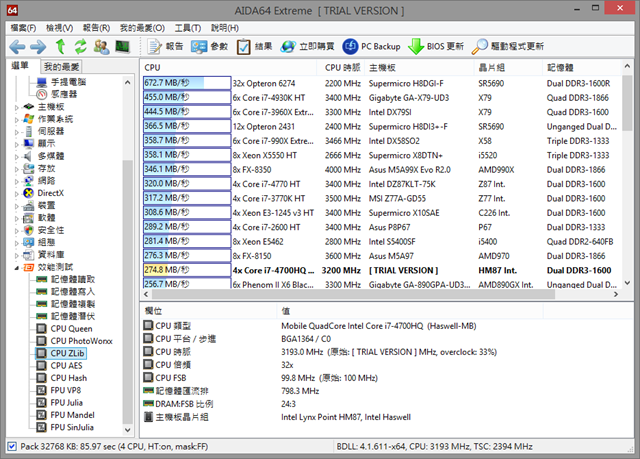Screen dimensions: 640x459
Task: Click the monitor graph toolbar icon
Action: click(122, 47)
